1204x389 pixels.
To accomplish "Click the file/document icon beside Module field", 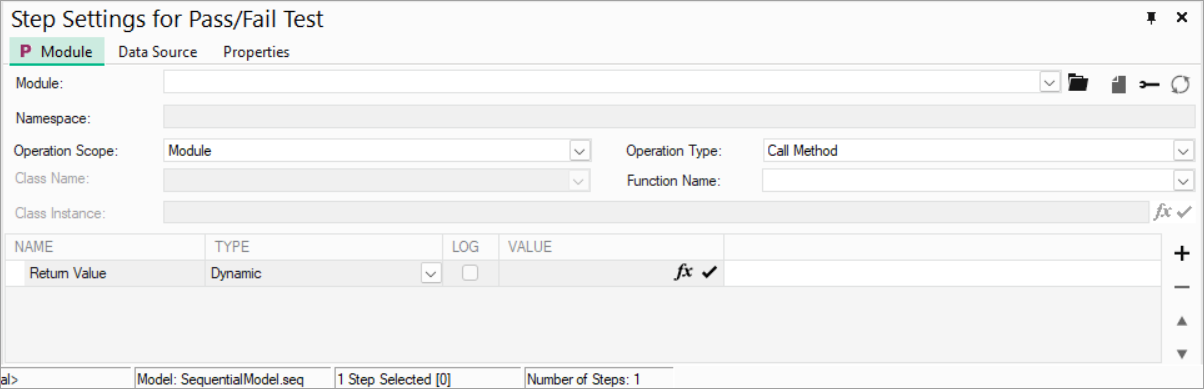I will (x=1119, y=84).
